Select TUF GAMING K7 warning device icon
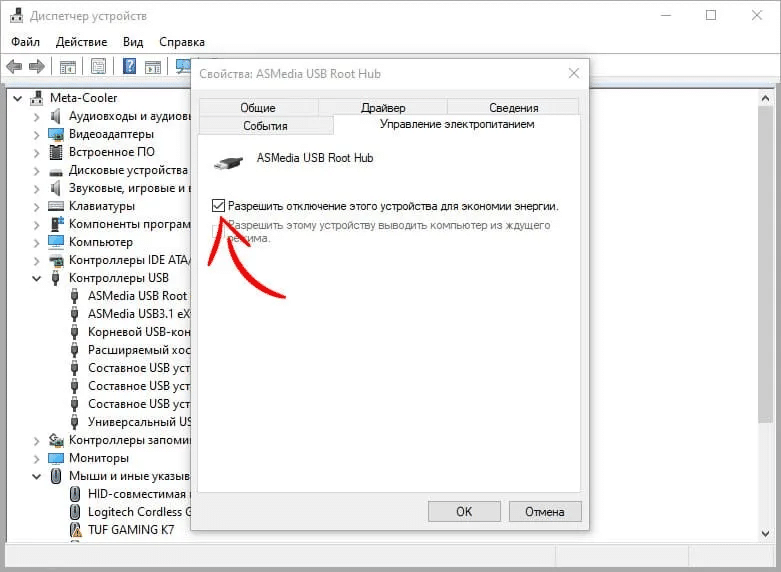The width and height of the screenshot is (781, 572). pos(77,530)
